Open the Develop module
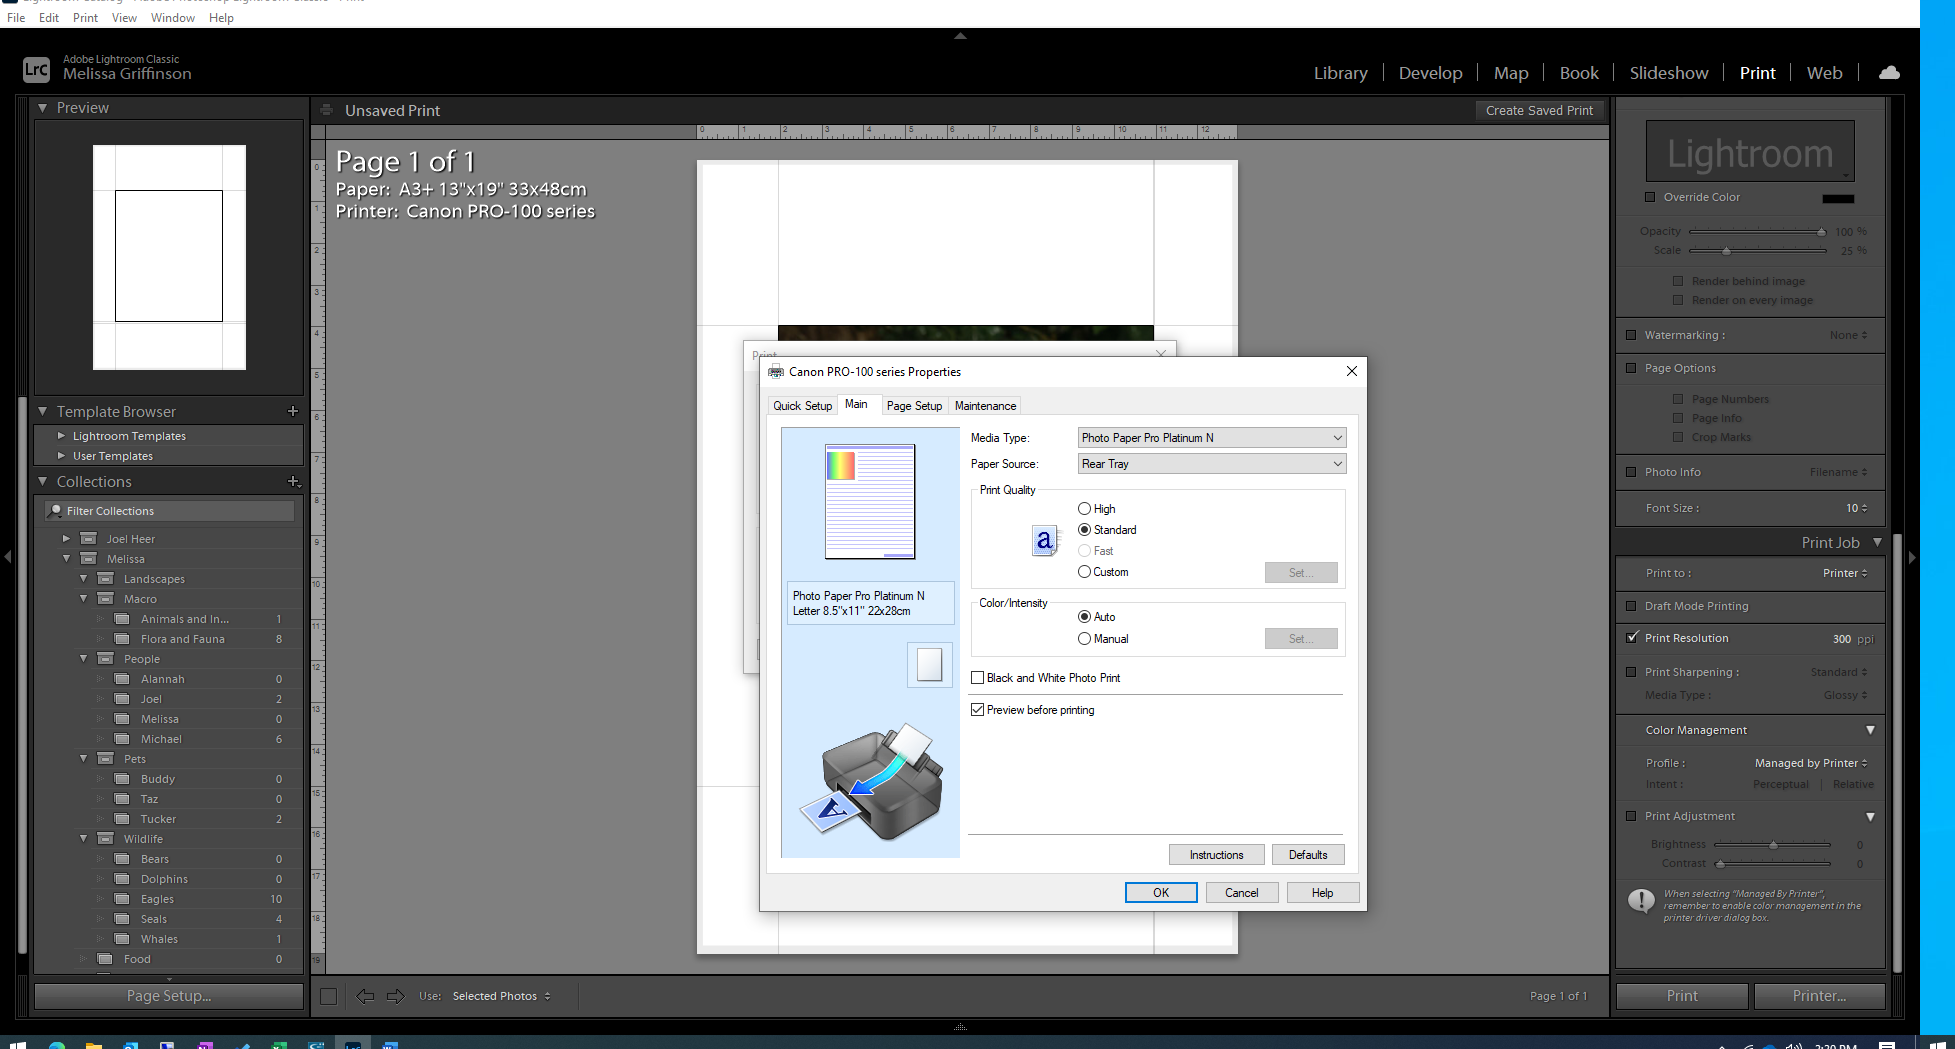The width and height of the screenshot is (1955, 1049). pyautogui.click(x=1430, y=73)
